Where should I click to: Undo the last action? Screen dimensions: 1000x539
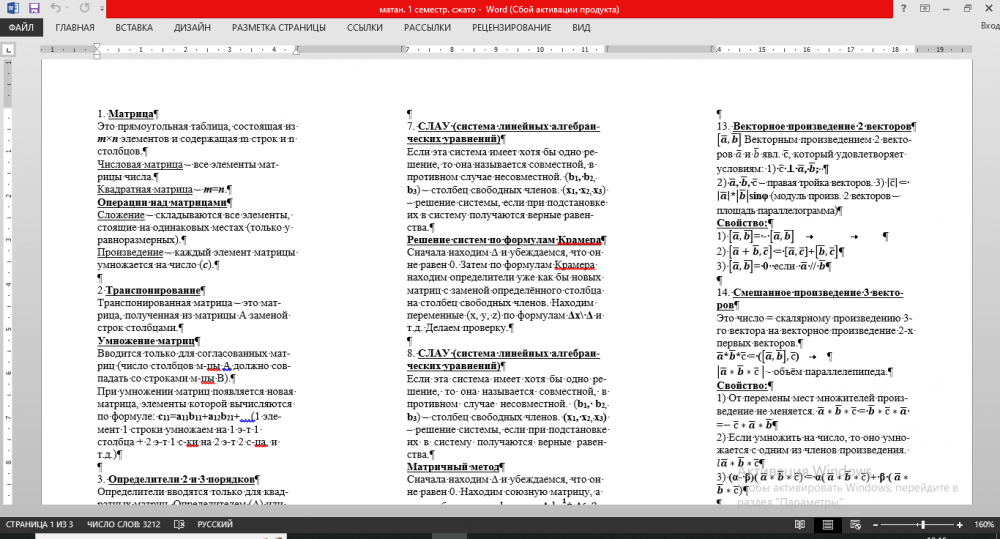tap(55, 8)
